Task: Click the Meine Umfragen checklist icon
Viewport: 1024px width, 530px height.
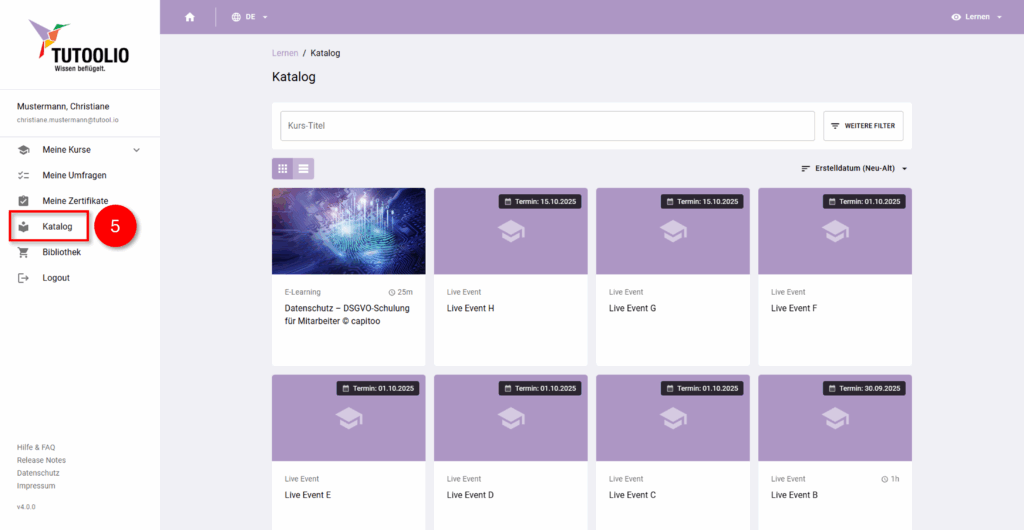Action: [24, 175]
